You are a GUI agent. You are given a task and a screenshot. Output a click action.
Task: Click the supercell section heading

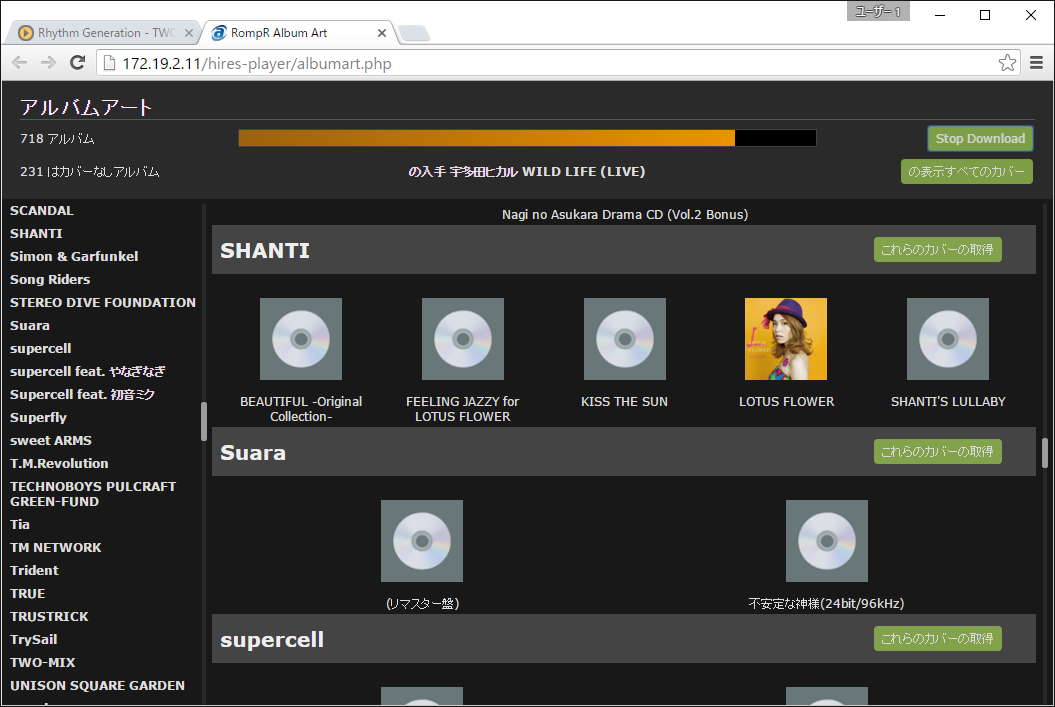click(x=272, y=640)
